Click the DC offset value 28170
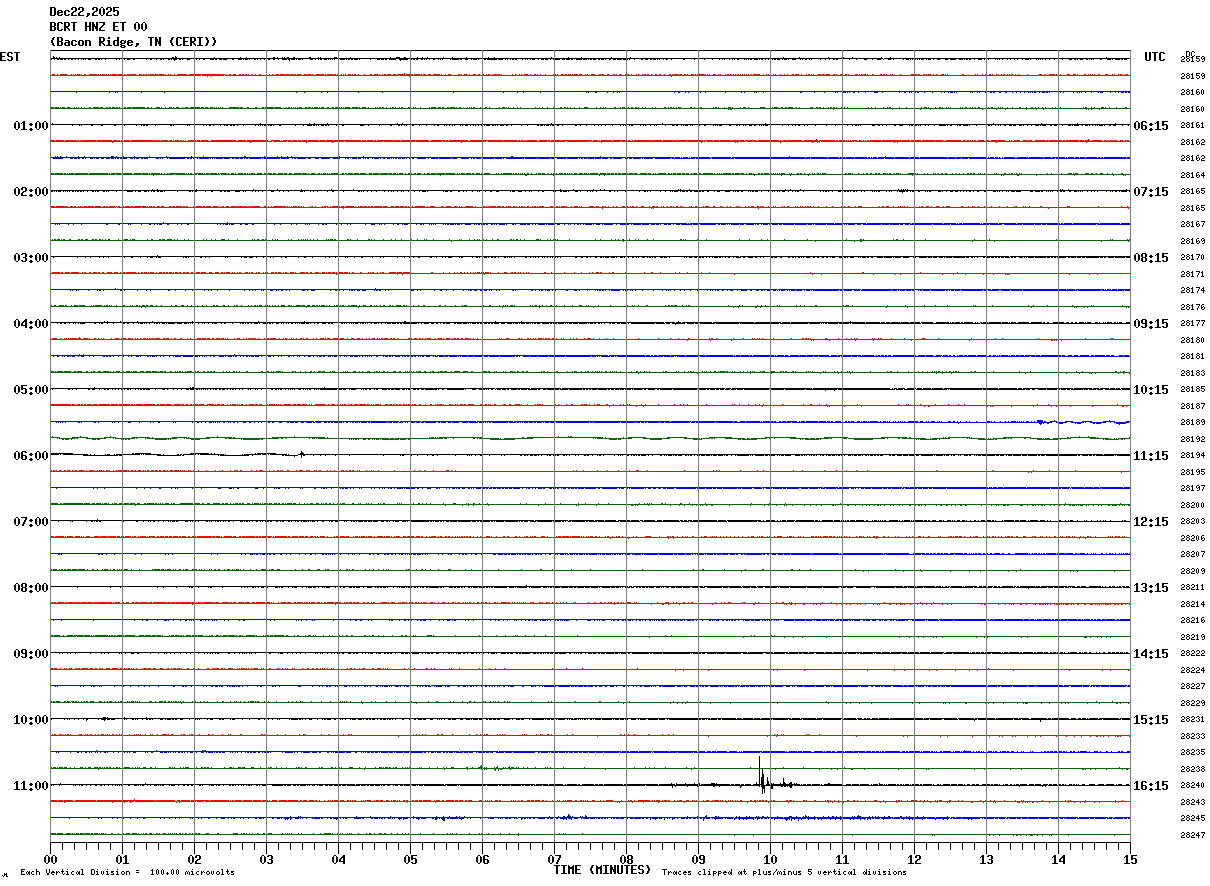 pyautogui.click(x=1193, y=258)
